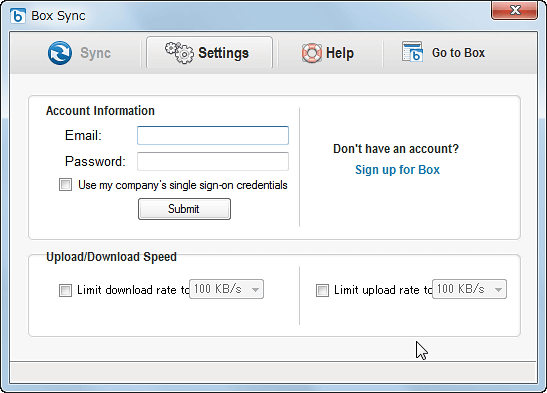The image size is (547, 393).
Task: Submit the account information
Action: pyautogui.click(x=184, y=209)
